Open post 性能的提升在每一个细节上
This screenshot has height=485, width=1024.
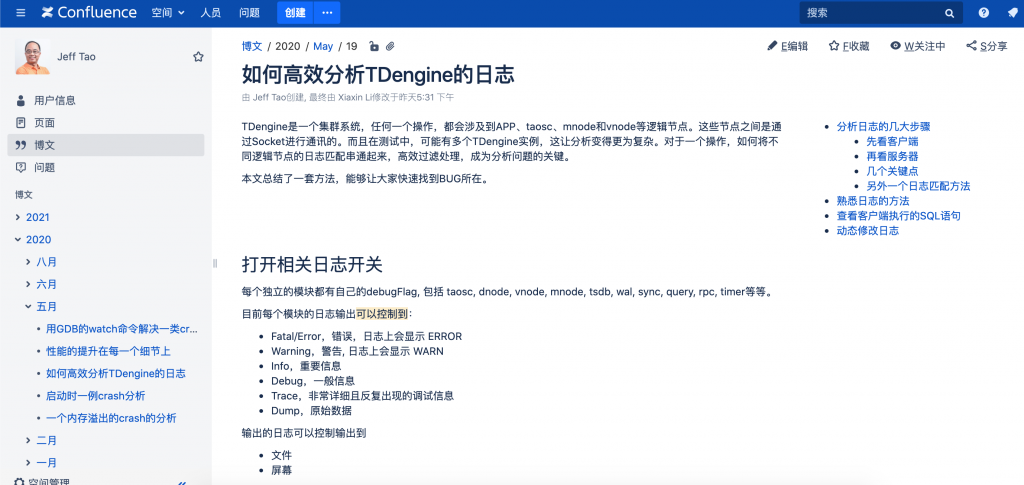coord(108,351)
